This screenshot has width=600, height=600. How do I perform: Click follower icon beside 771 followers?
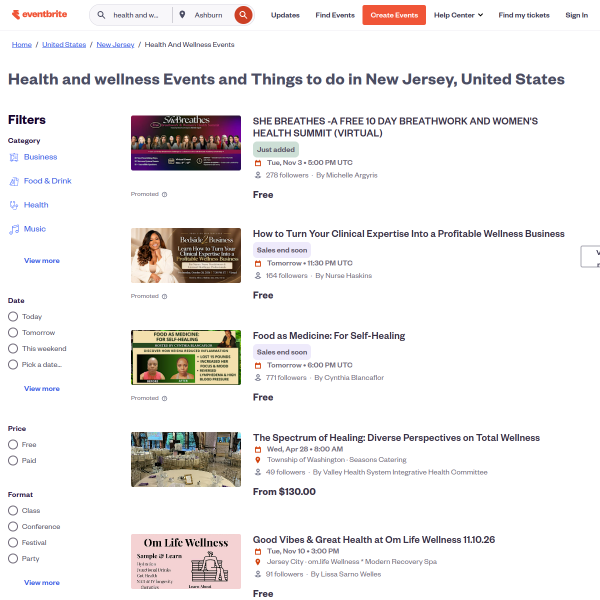point(258,378)
